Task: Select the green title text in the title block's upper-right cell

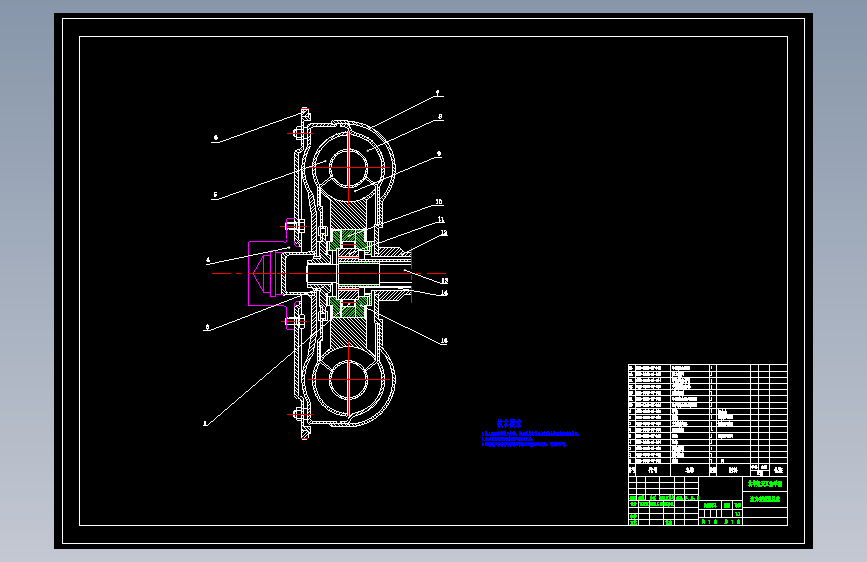Action: (765, 484)
